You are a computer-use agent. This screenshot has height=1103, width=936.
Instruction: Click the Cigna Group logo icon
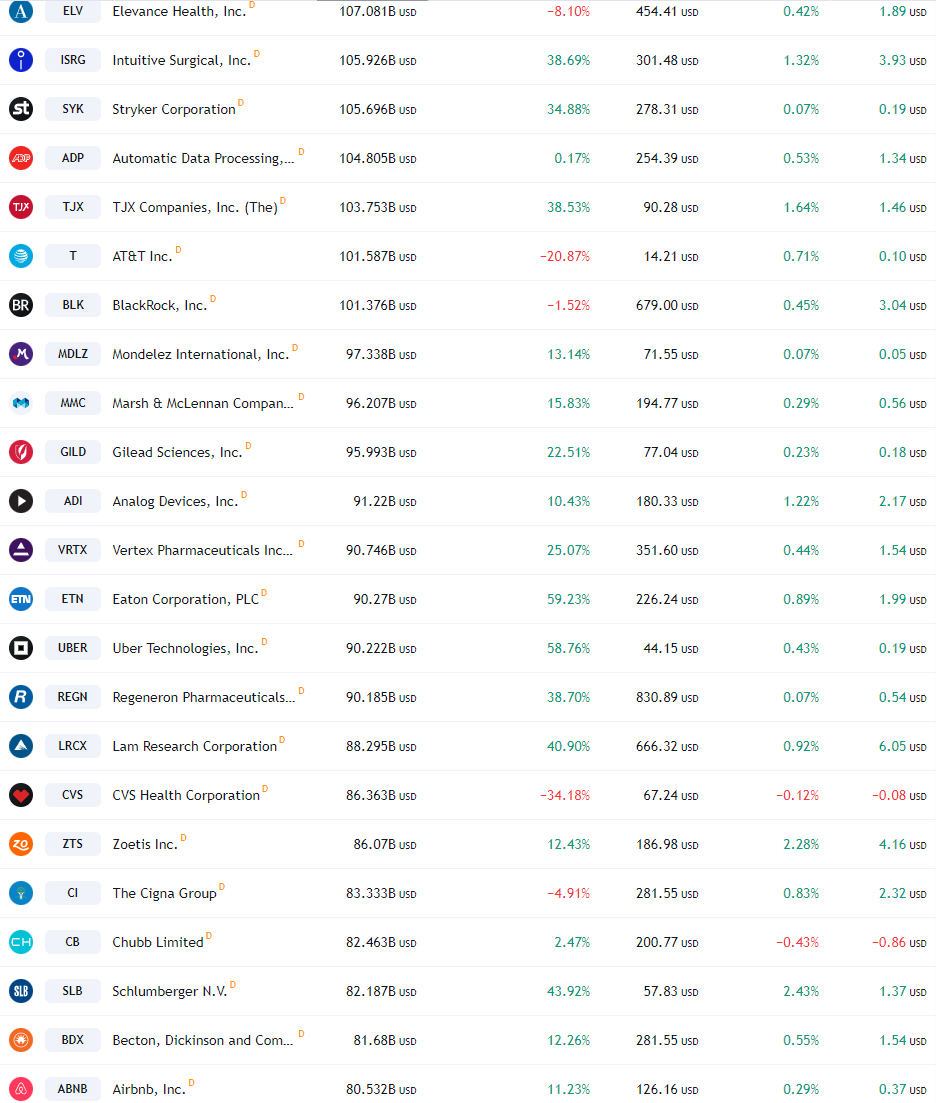coord(21,893)
